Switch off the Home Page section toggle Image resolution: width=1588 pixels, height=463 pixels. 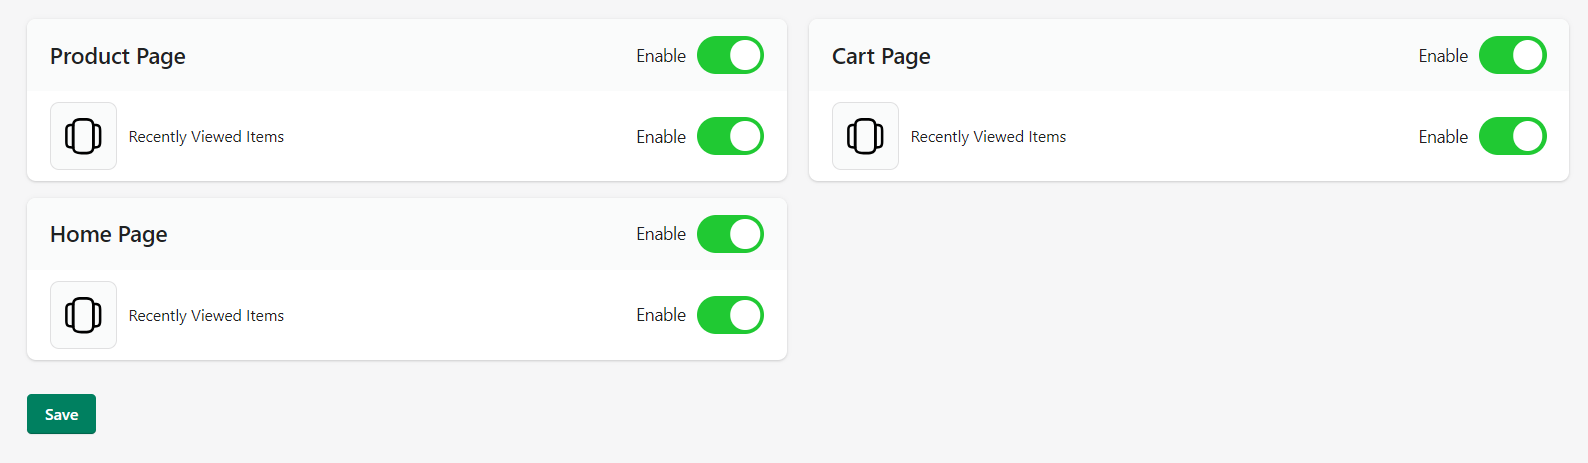[730, 234]
